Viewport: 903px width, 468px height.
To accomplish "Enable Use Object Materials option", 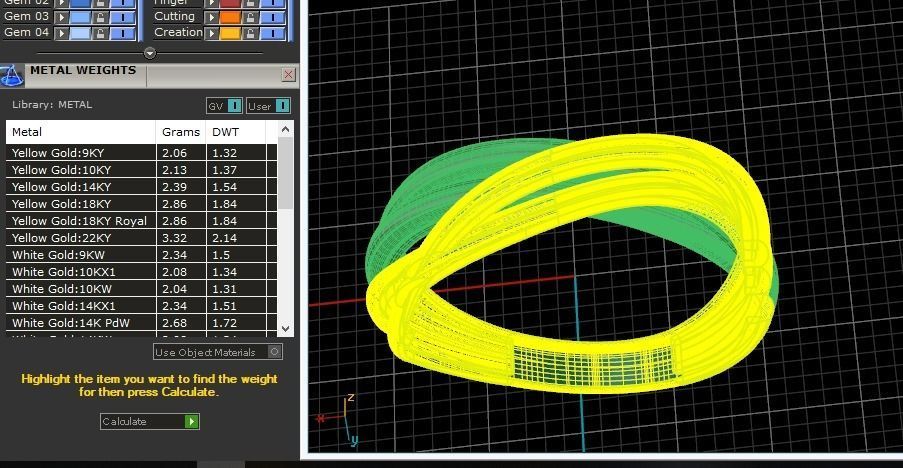I will tap(218, 352).
